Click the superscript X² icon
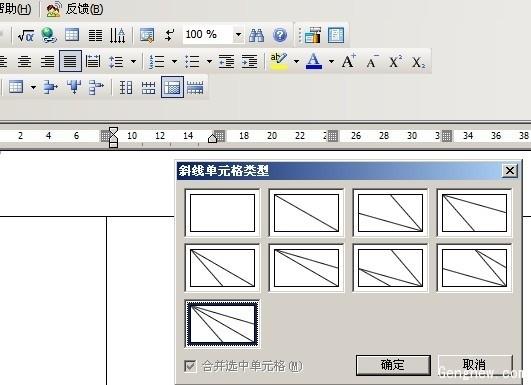This screenshot has height=385, width=531. click(x=395, y=62)
